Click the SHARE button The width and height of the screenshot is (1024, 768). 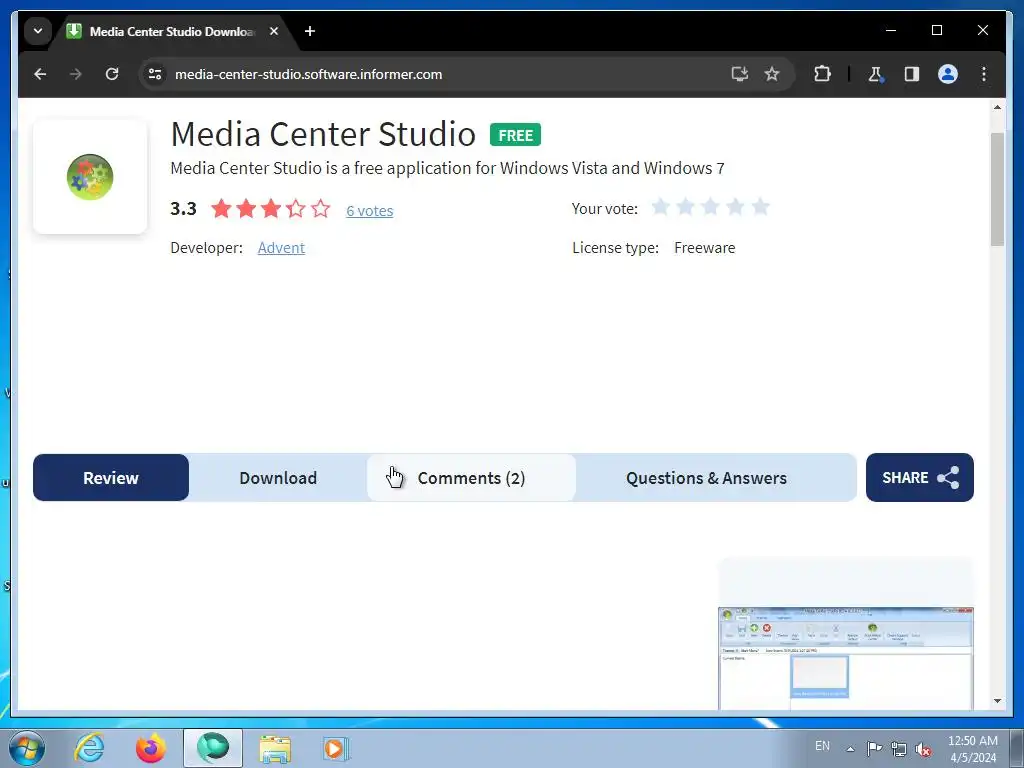coord(920,477)
